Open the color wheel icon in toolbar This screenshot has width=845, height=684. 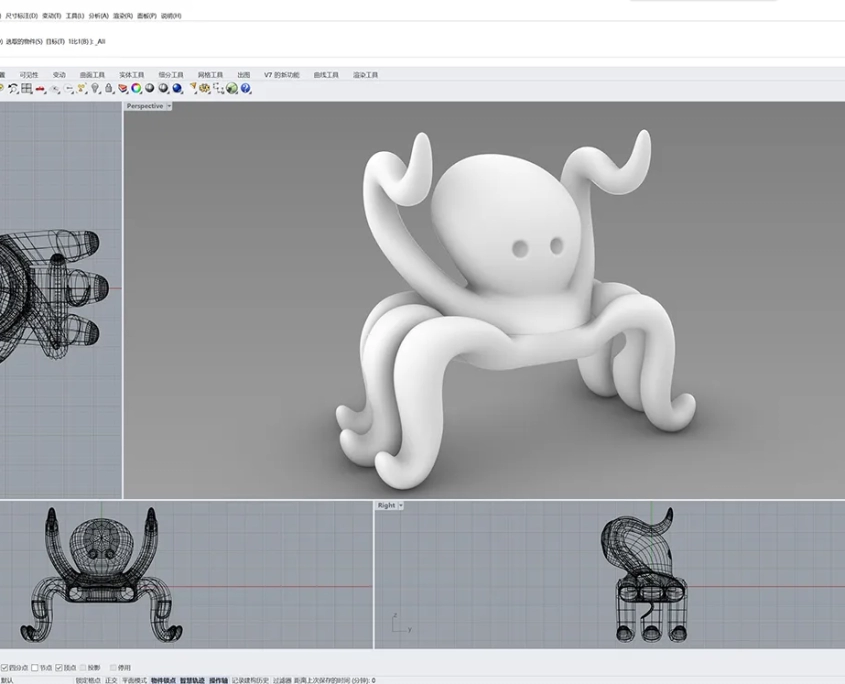click(x=136, y=88)
